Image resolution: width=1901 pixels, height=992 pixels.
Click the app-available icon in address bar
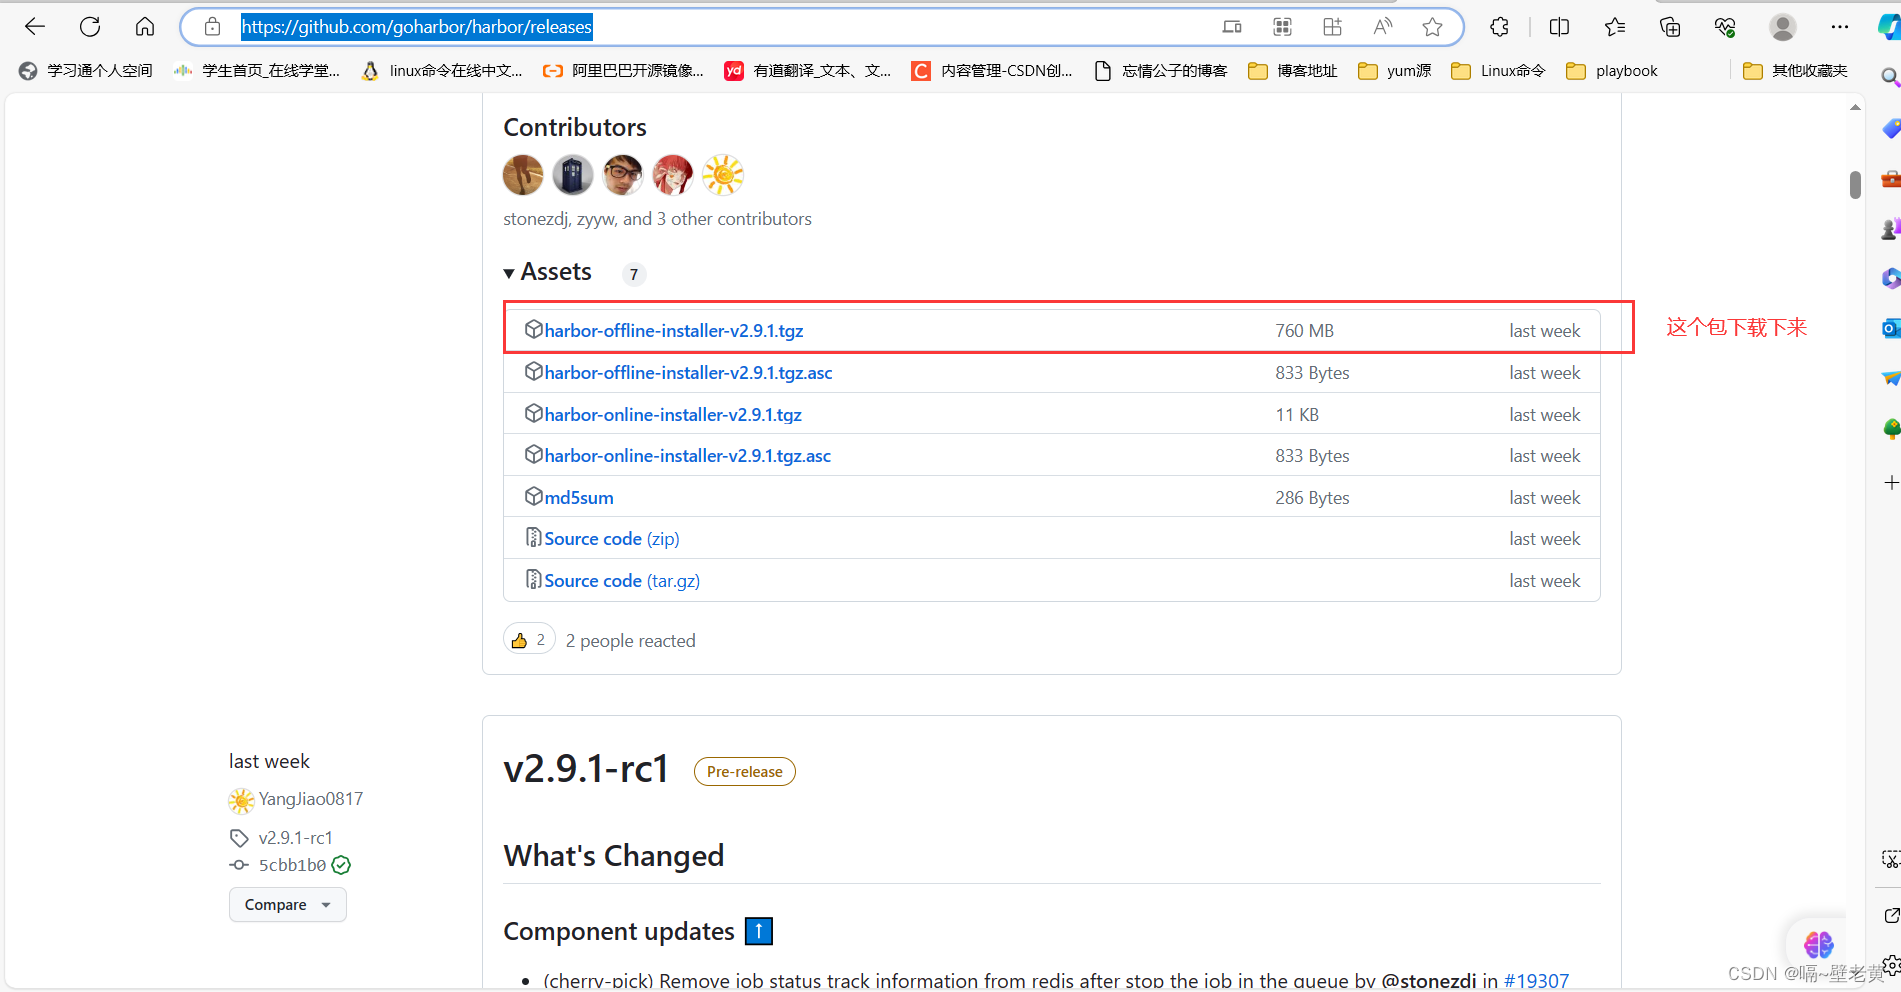[x=1232, y=27]
